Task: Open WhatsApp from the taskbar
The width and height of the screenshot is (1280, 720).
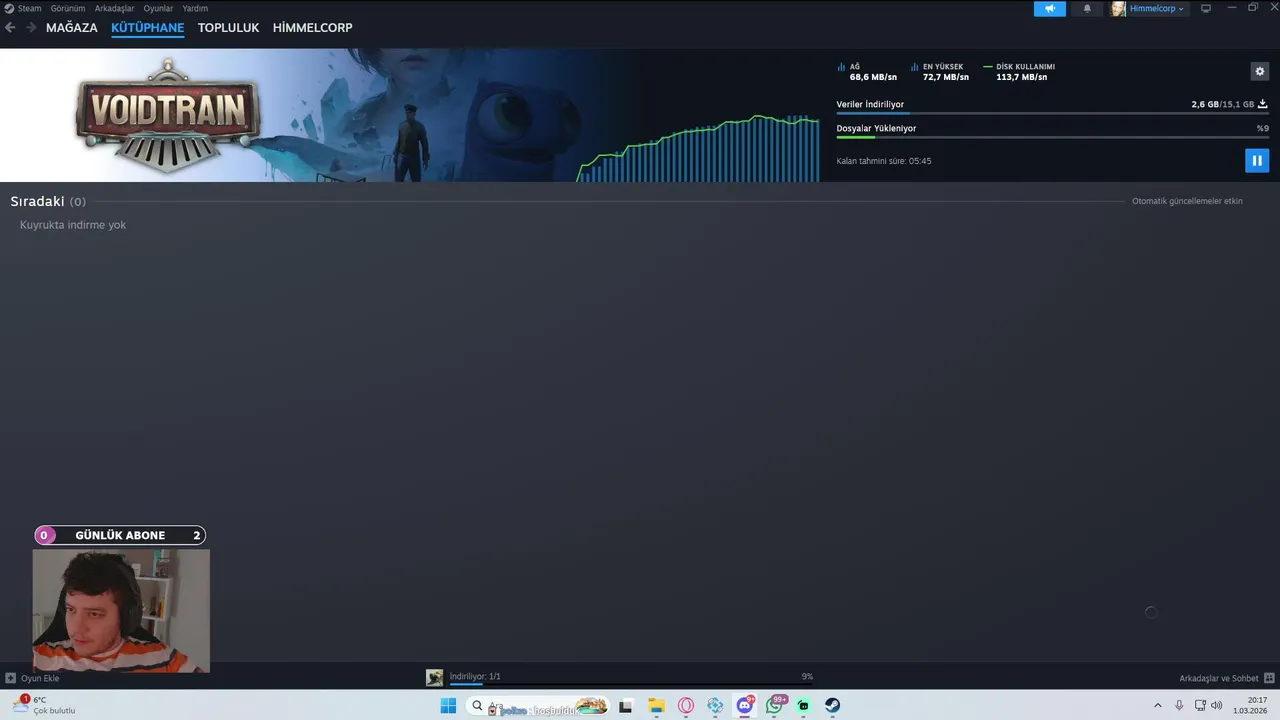Action: coord(774,706)
